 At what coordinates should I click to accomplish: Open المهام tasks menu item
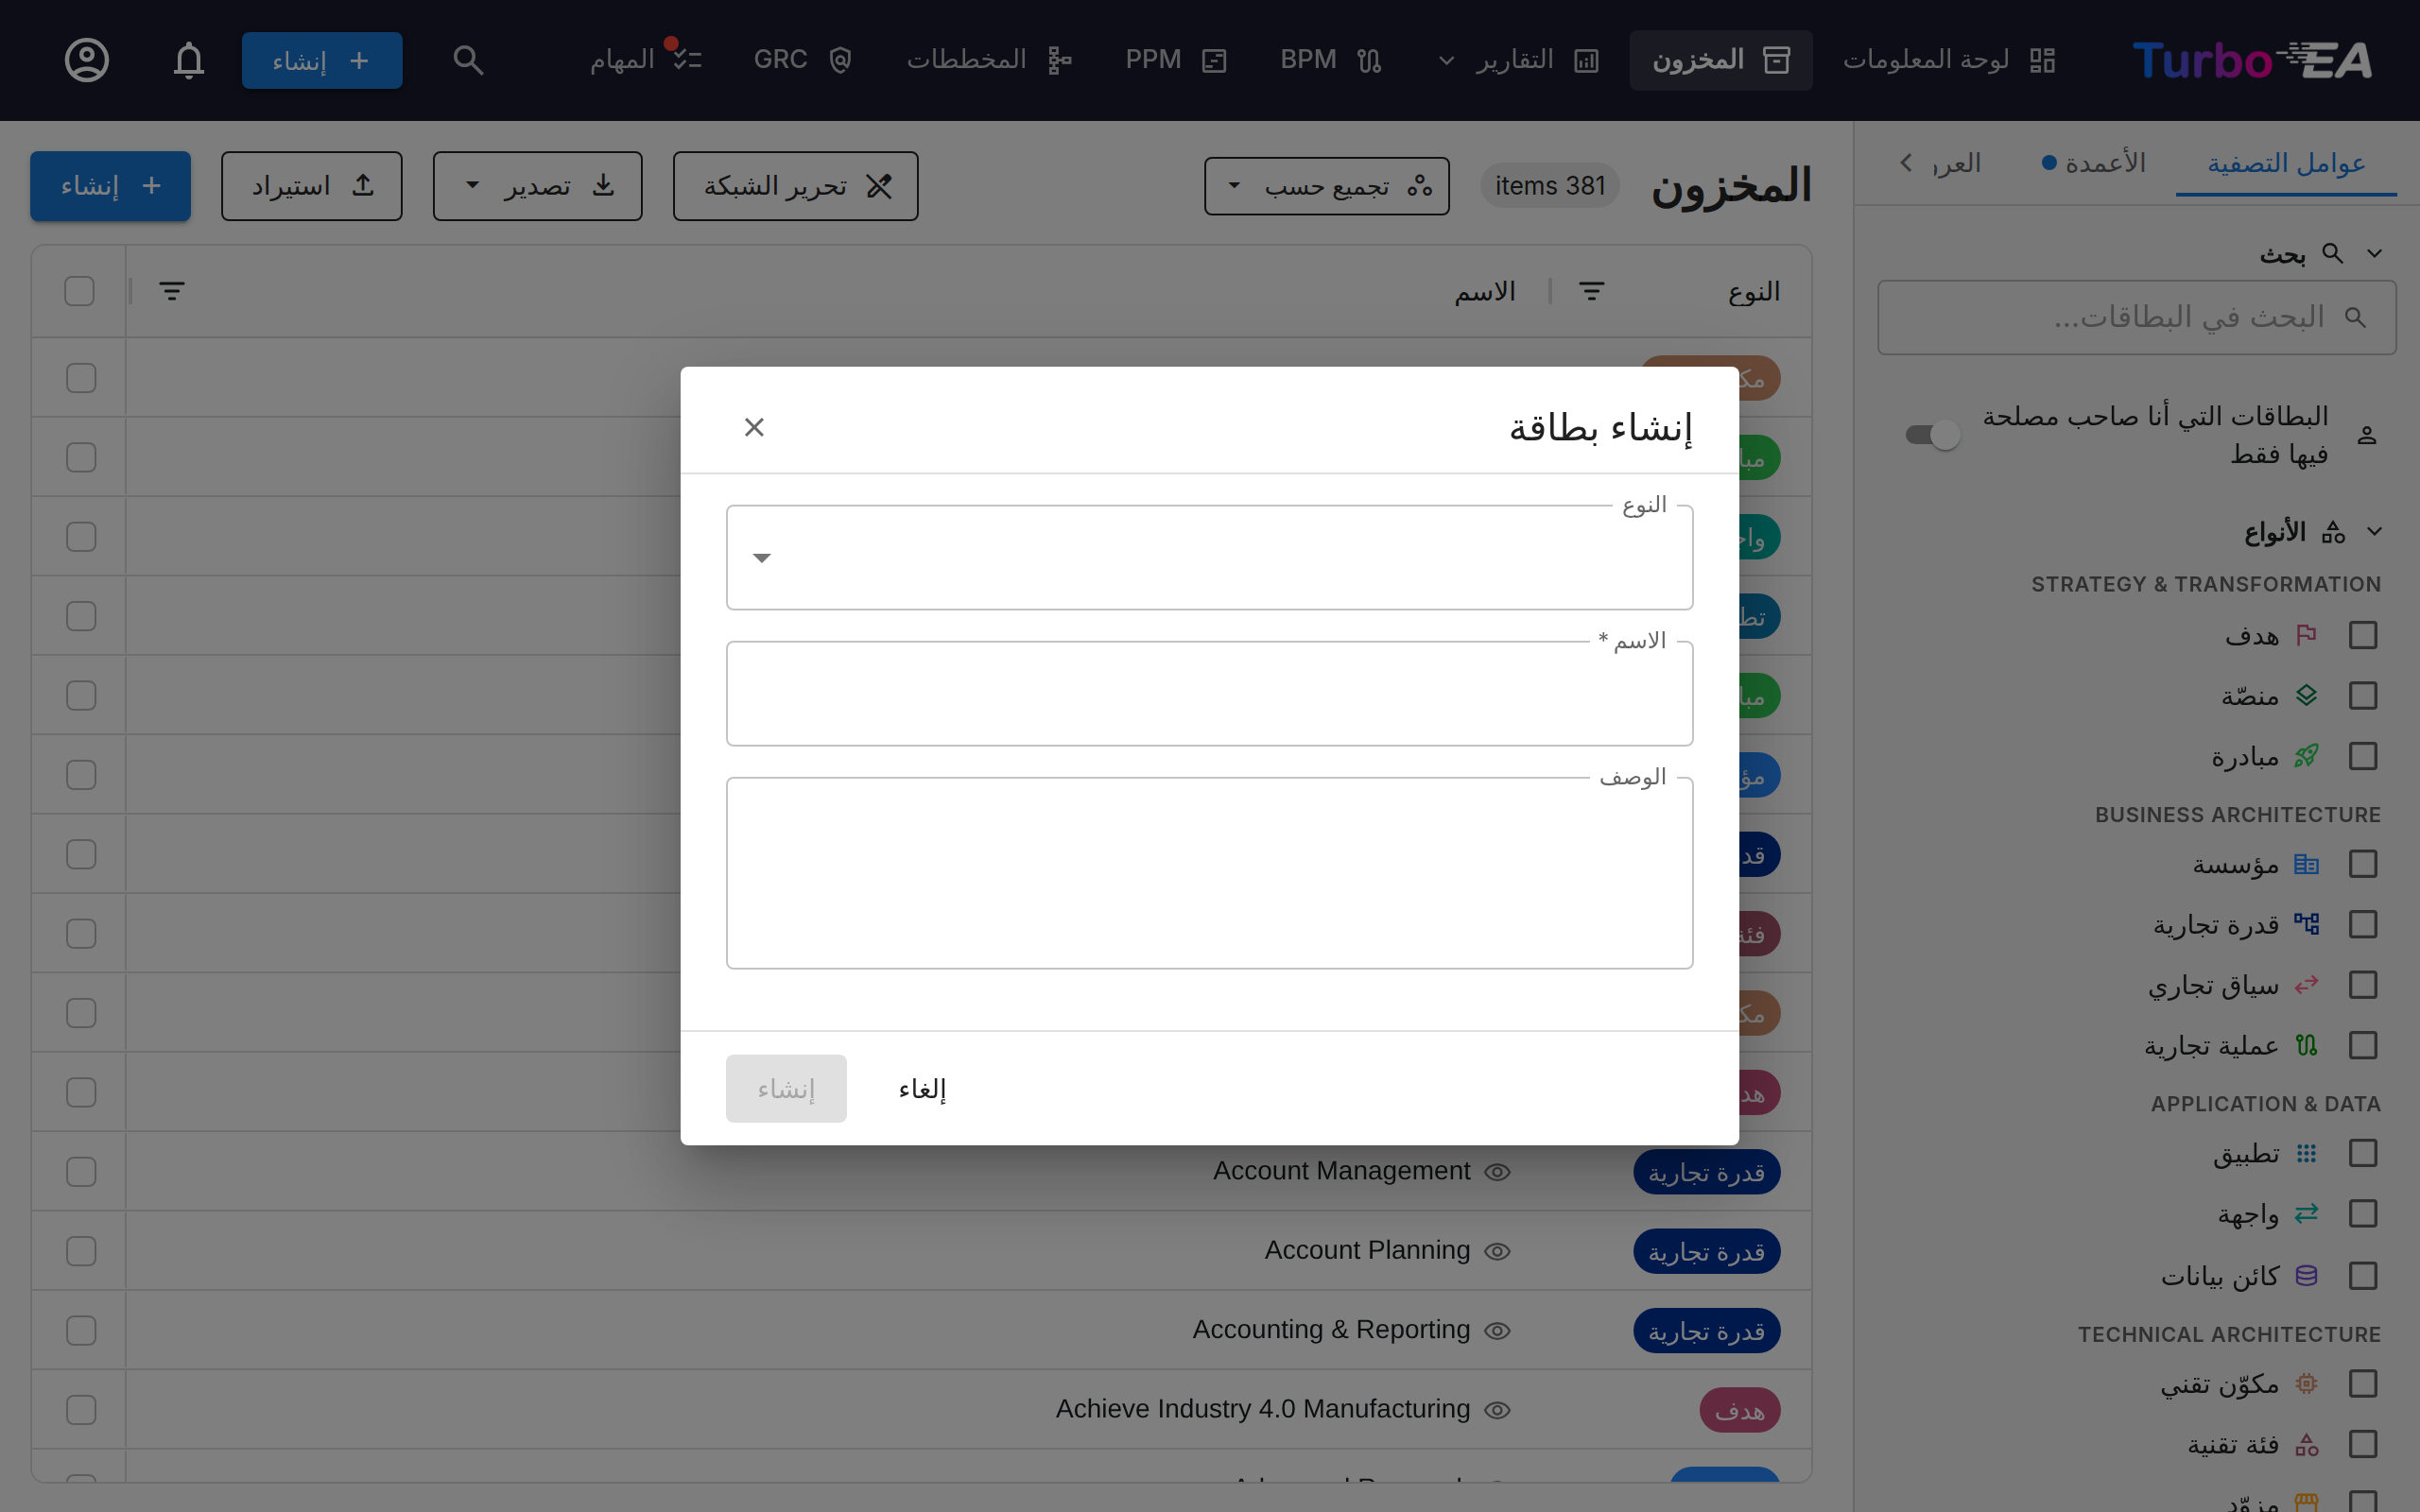(x=645, y=60)
